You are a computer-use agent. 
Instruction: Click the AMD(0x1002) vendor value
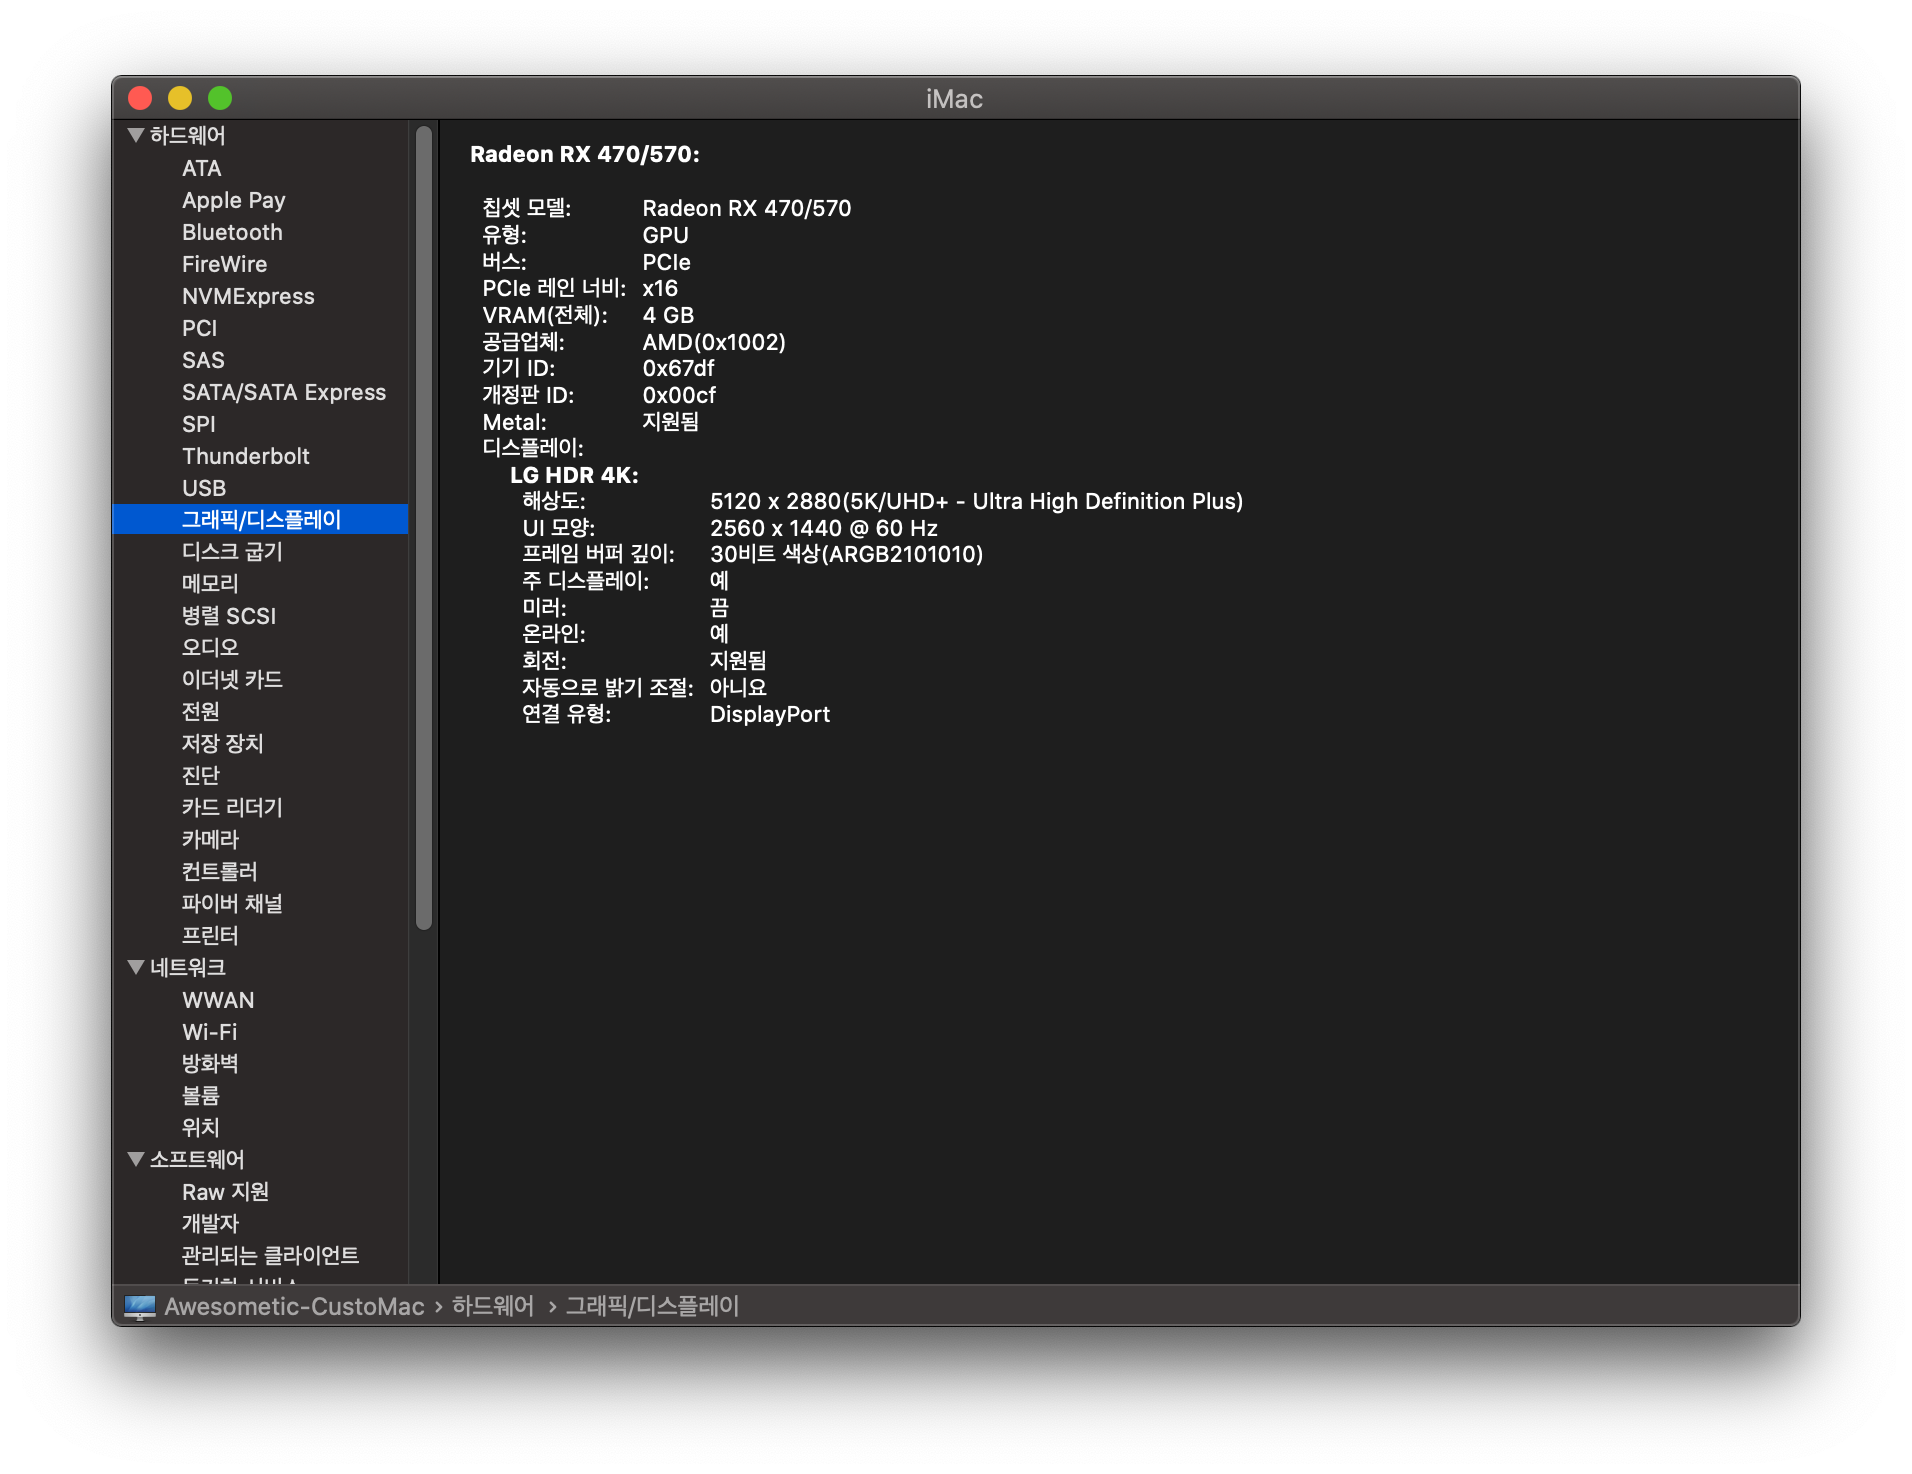(714, 342)
